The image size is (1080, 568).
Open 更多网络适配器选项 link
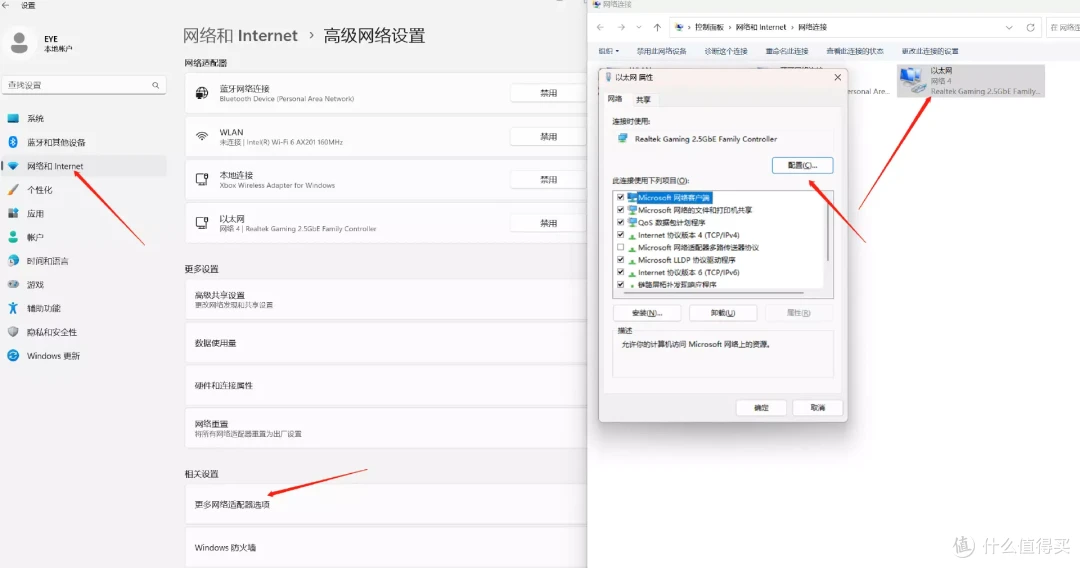pos(386,504)
